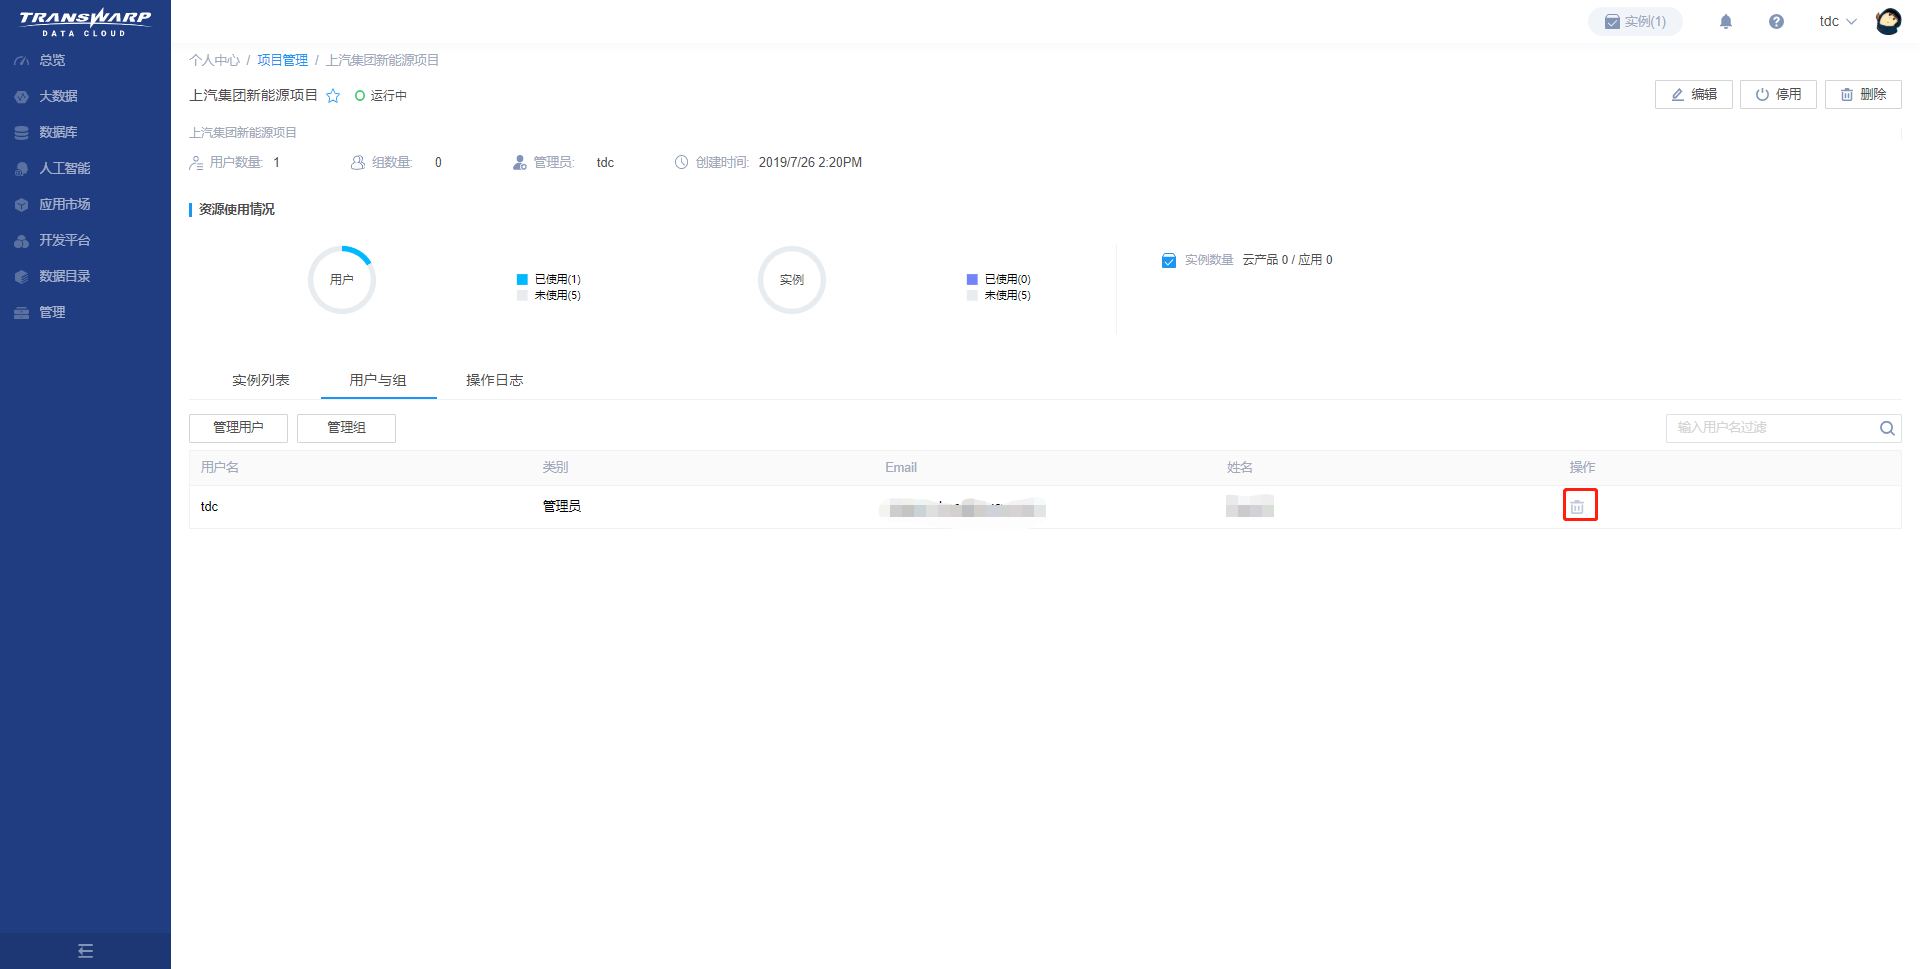Click the 创建时间 2019/7/26 2:20PM value
Viewport: 1920px width, 969px height.
[x=810, y=162]
